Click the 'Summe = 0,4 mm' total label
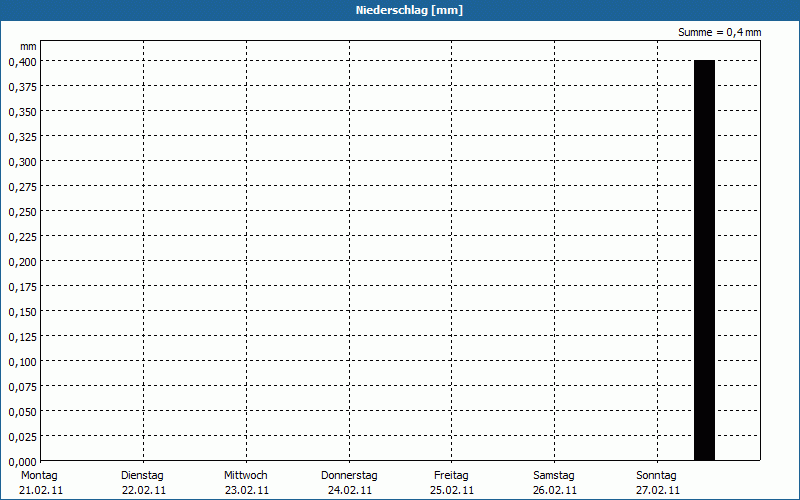The width and height of the screenshot is (800, 500). tap(719, 33)
